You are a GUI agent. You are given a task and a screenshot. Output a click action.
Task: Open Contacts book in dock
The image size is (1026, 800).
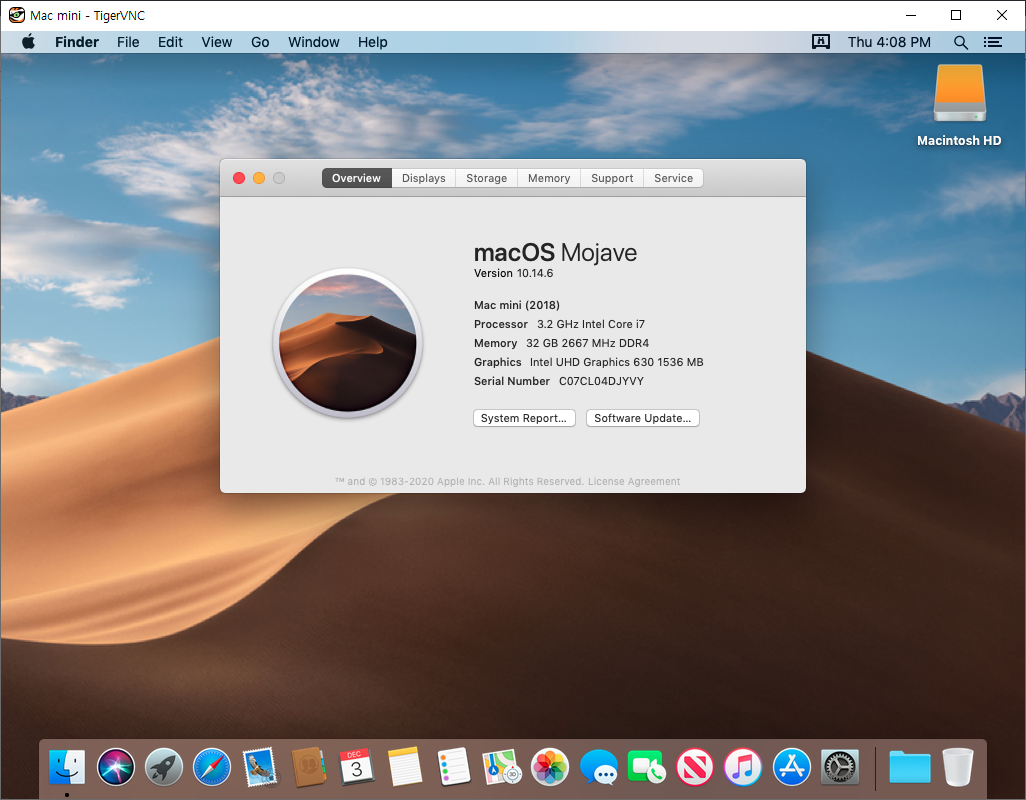point(308,767)
